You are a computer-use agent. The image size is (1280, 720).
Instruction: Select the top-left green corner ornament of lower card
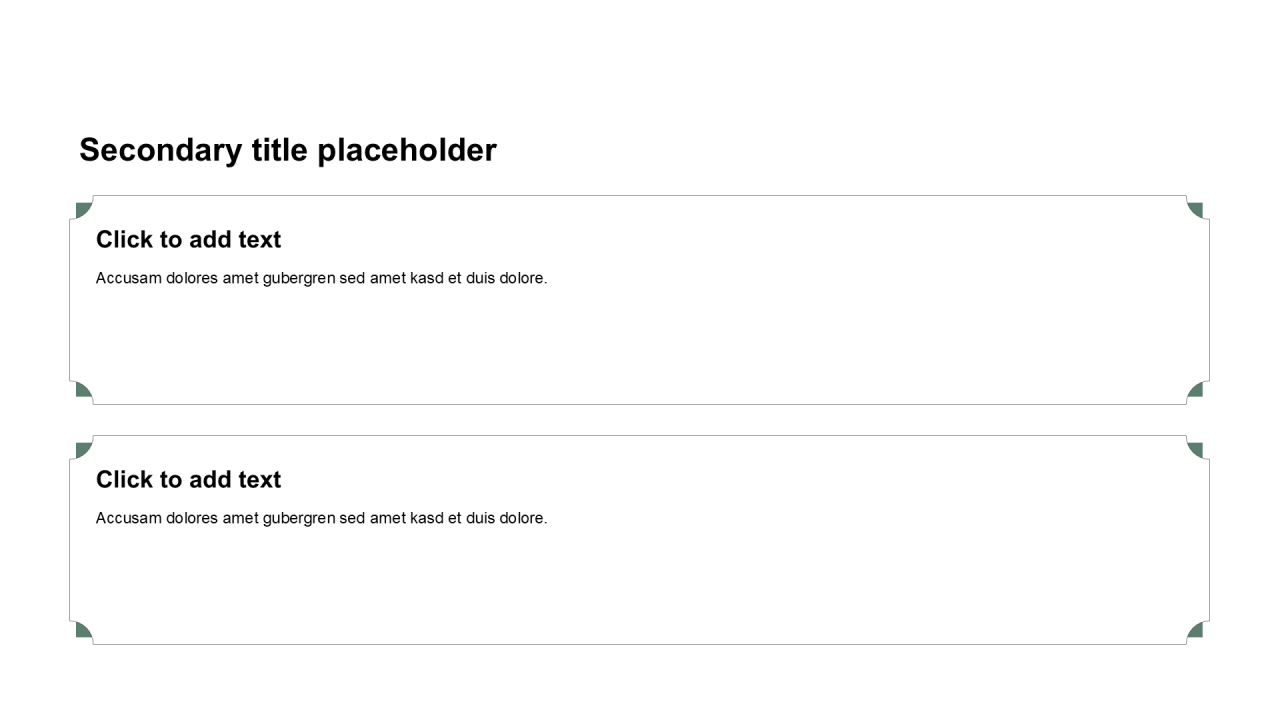pyautogui.click(x=83, y=450)
